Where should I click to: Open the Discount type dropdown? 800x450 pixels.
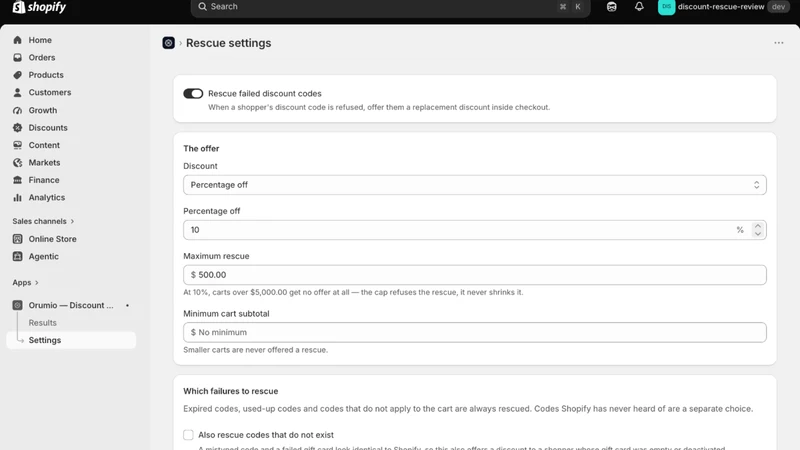pos(474,185)
